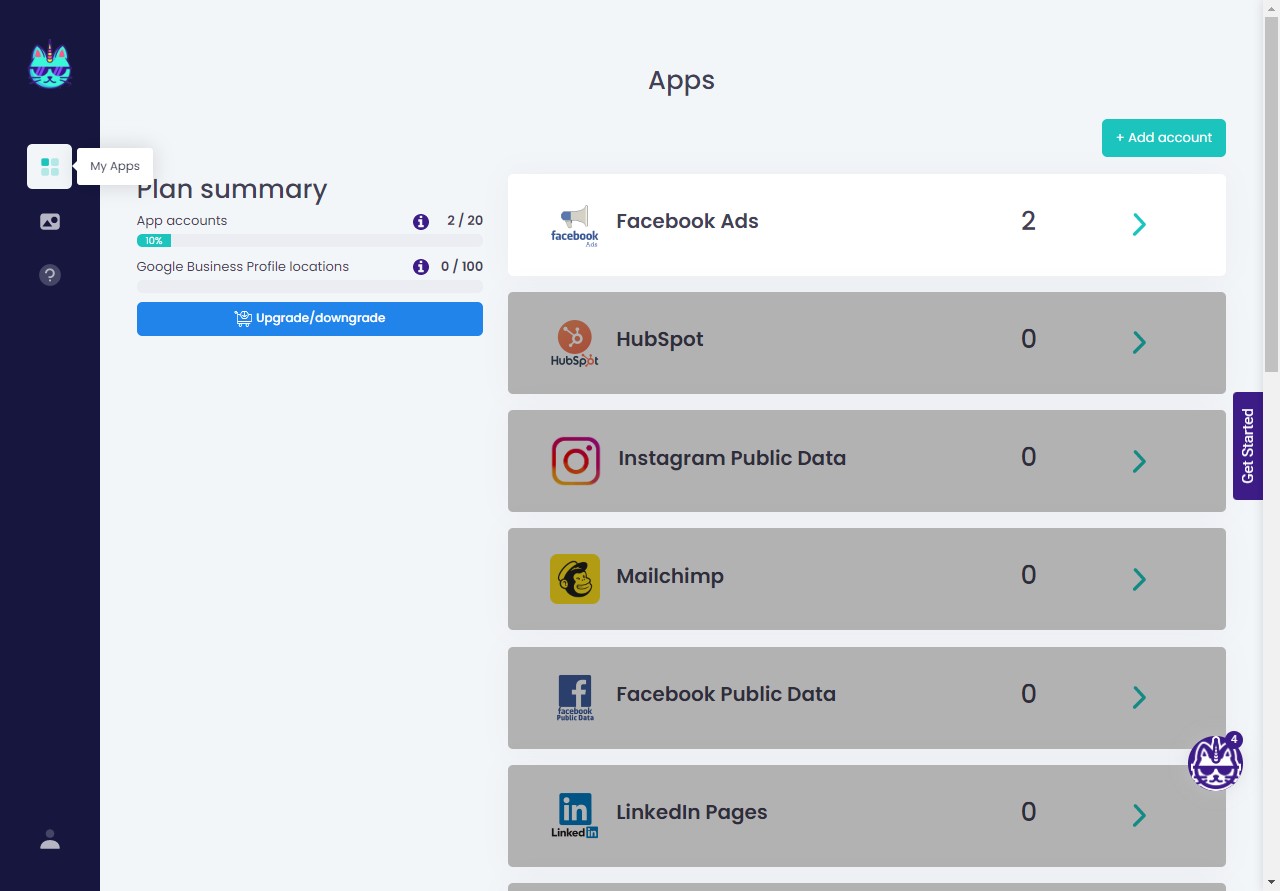Click the Instagram Public Data logo
Screen dimensions: 1280x891
coord(576,461)
